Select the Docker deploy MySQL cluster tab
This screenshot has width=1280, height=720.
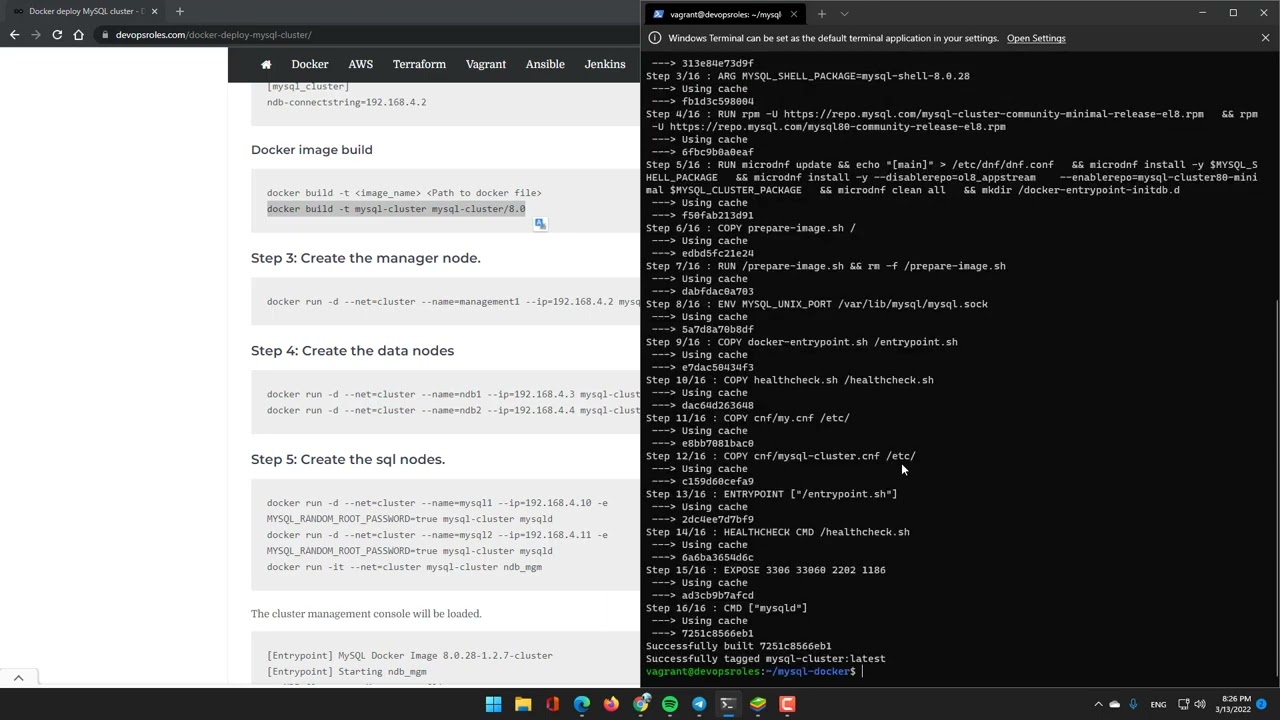(x=85, y=11)
